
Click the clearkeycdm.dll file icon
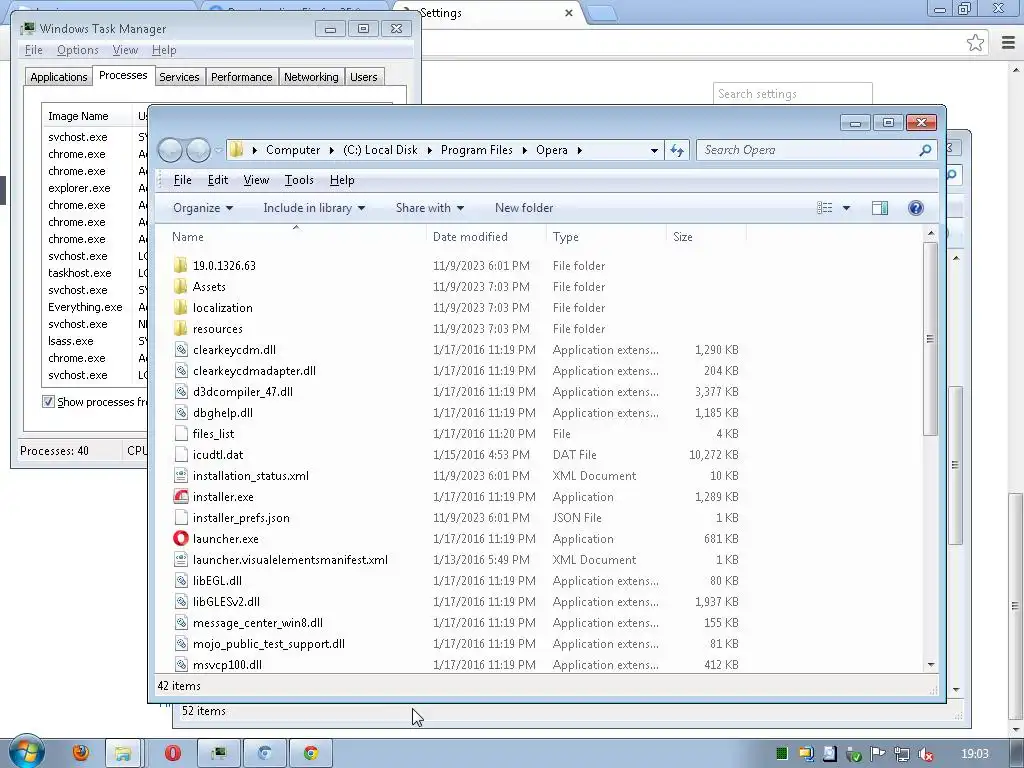pos(181,350)
